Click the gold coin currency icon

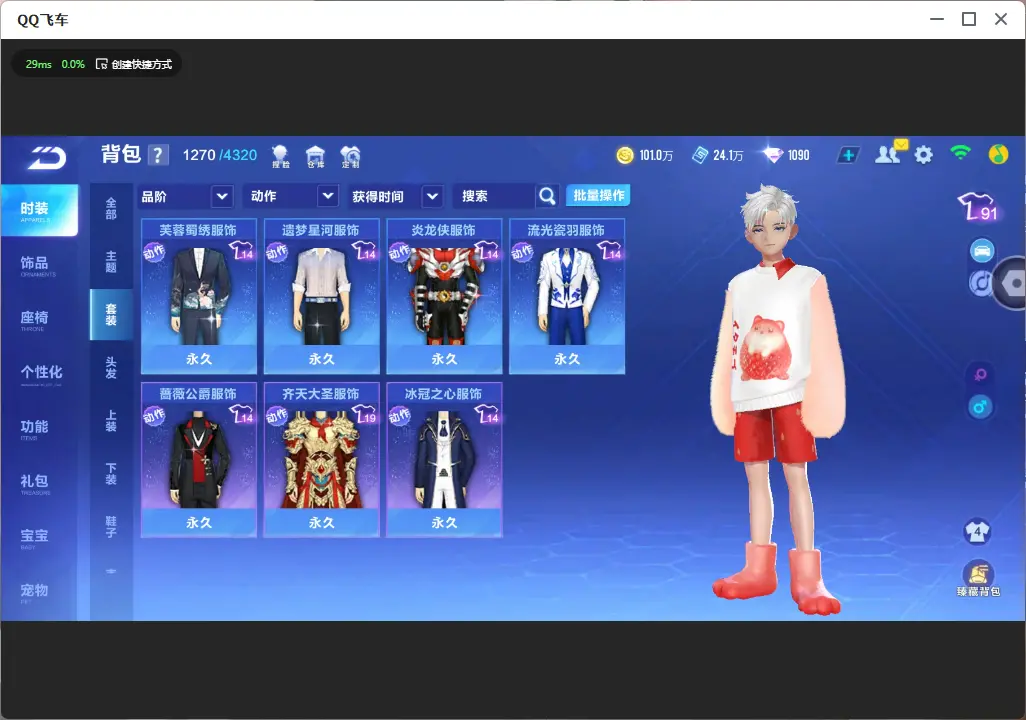pos(625,155)
